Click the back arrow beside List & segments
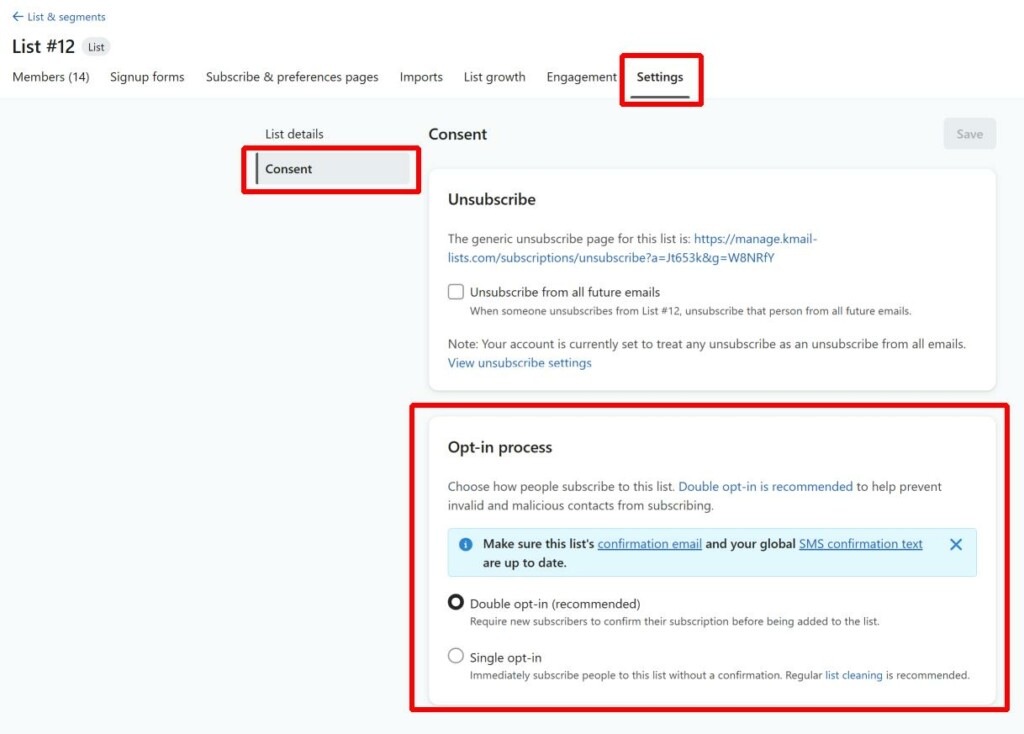Viewport: 1024px width, 734px height. point(16,16)
